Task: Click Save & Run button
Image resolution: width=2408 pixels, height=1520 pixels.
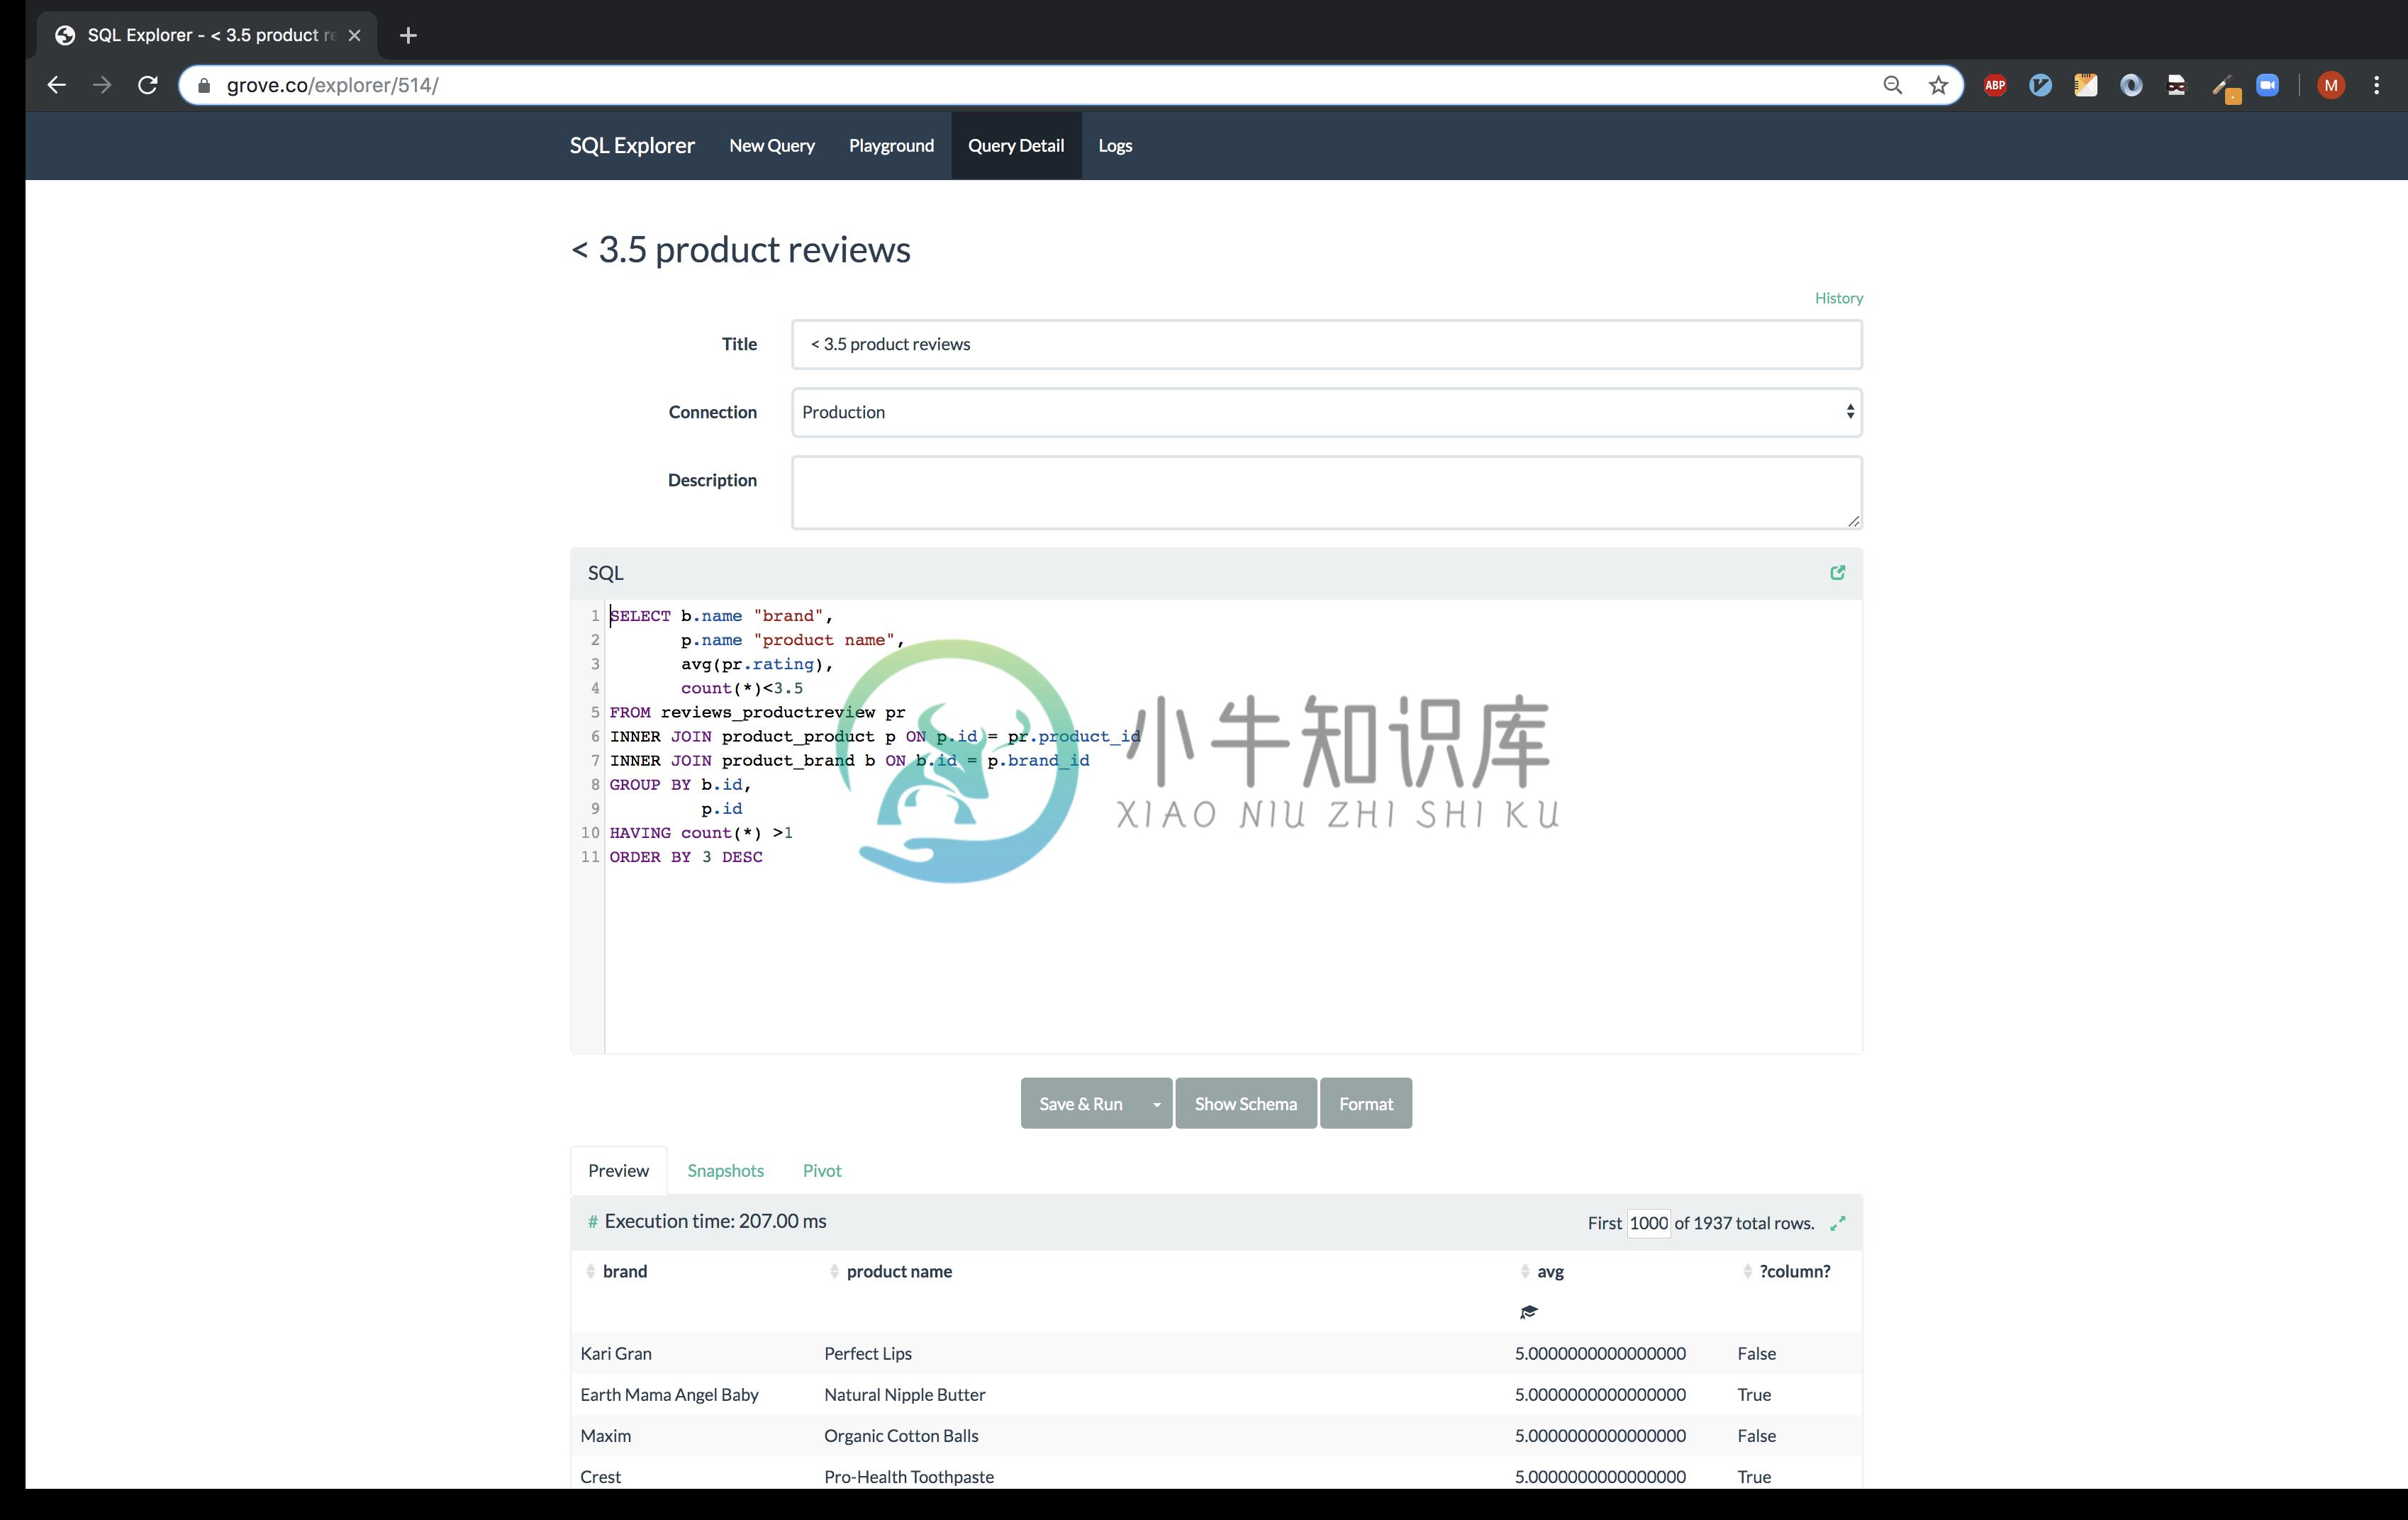Action: coord(1081,1103)
